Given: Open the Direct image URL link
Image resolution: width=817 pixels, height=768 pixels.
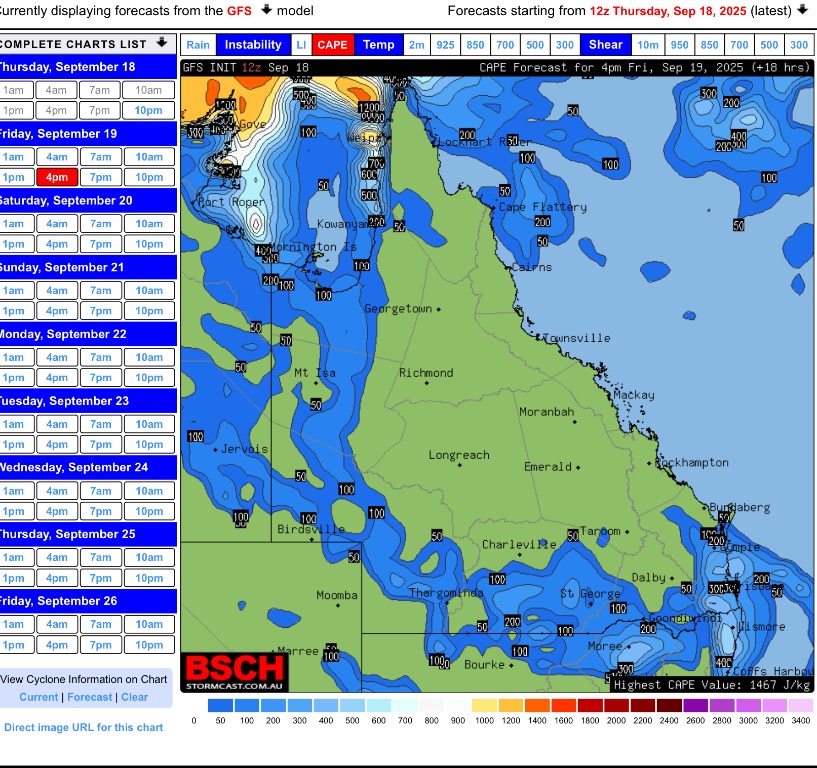Looking at the screenshot, I should click(x=83, y=727).
